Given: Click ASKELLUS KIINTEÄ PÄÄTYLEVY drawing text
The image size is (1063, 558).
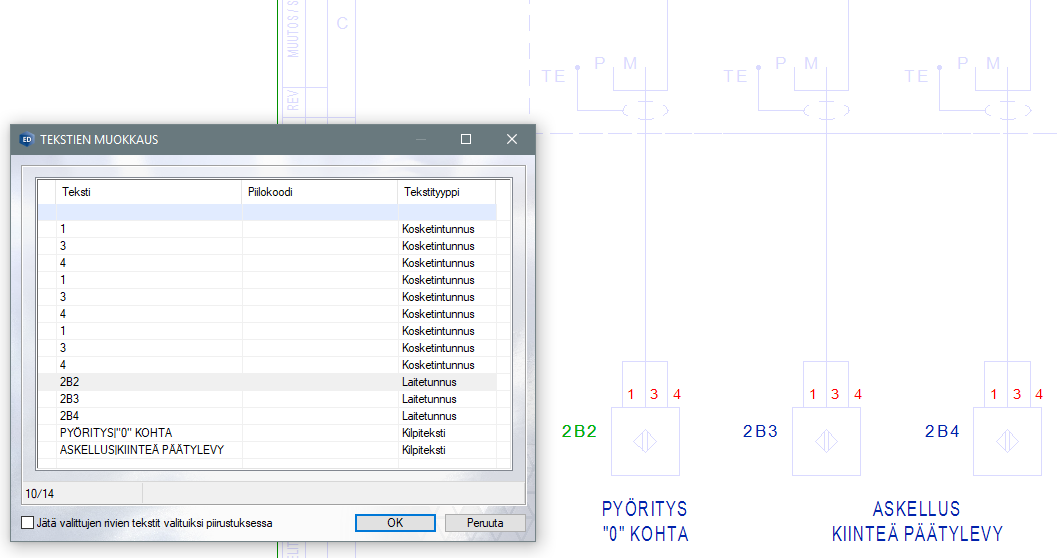Looking at the screenshot, I should click(x=916, y=521).
